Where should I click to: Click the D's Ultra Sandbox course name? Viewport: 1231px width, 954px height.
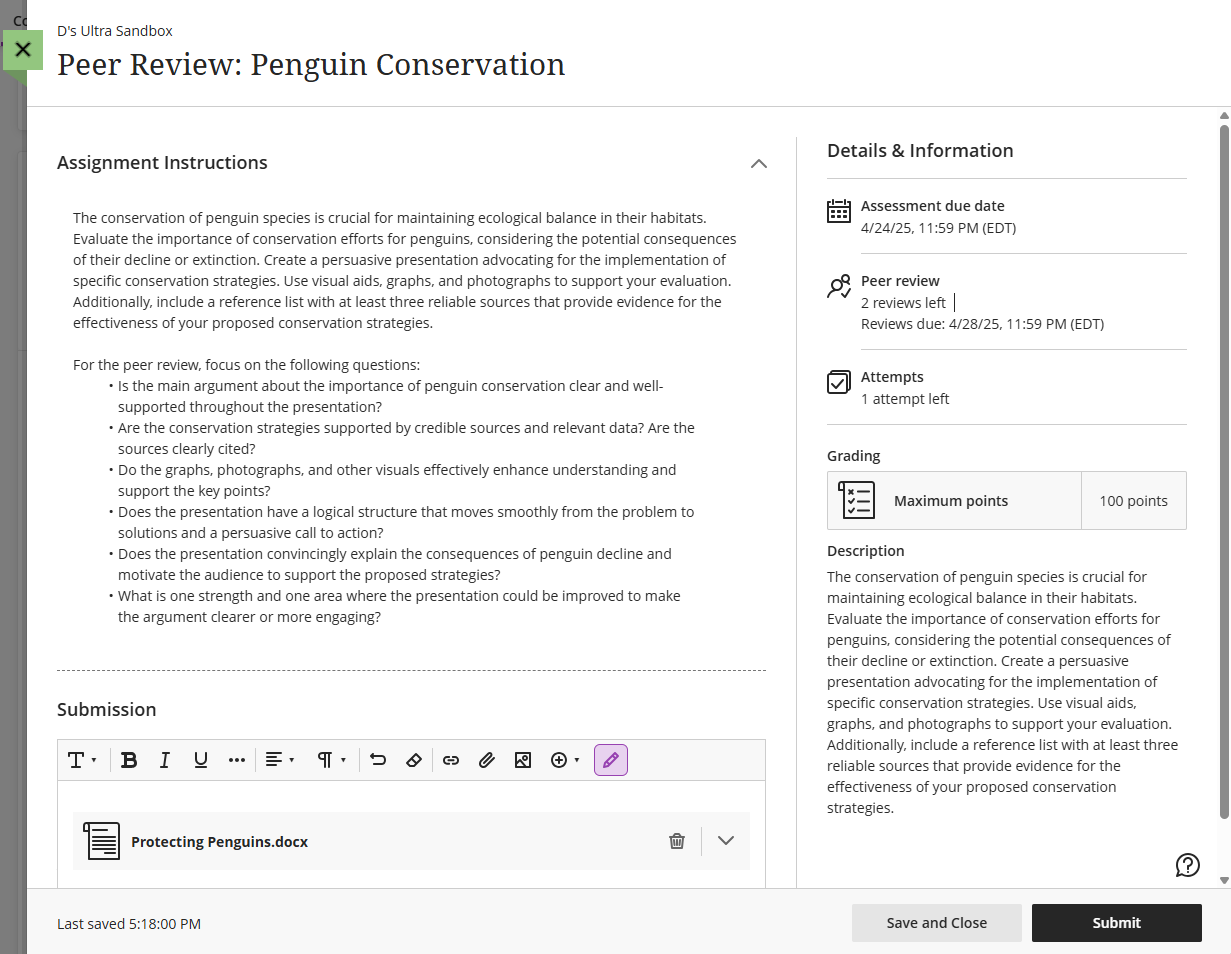[x=115, y=31]
